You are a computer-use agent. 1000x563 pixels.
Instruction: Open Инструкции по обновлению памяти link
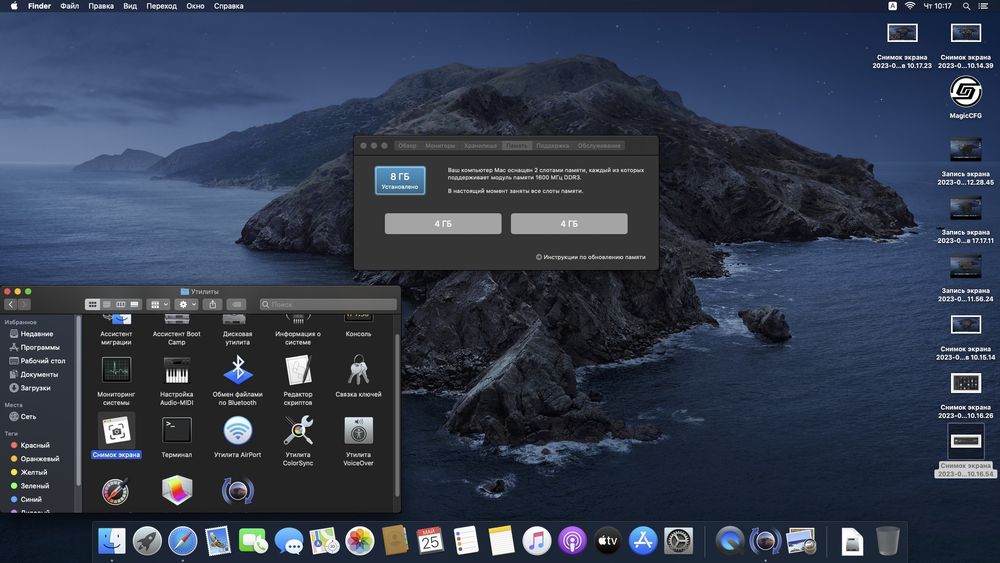click(591, 257)
